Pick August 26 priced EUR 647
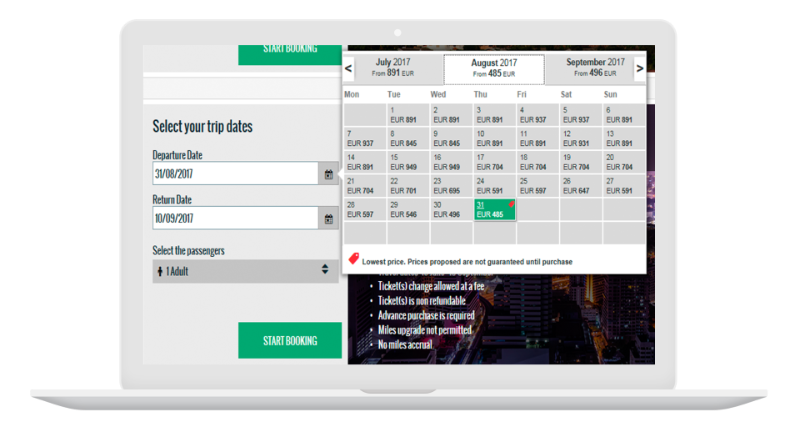The width and height of the screenshot is (800, 437). pyautogui.click(x=580, y=185)
